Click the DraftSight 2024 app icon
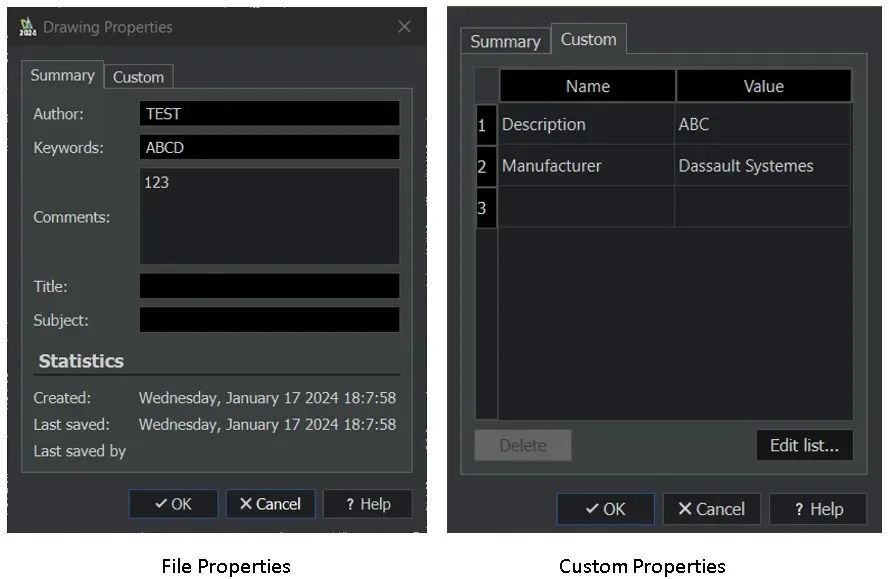 click(x=28, y=27)
